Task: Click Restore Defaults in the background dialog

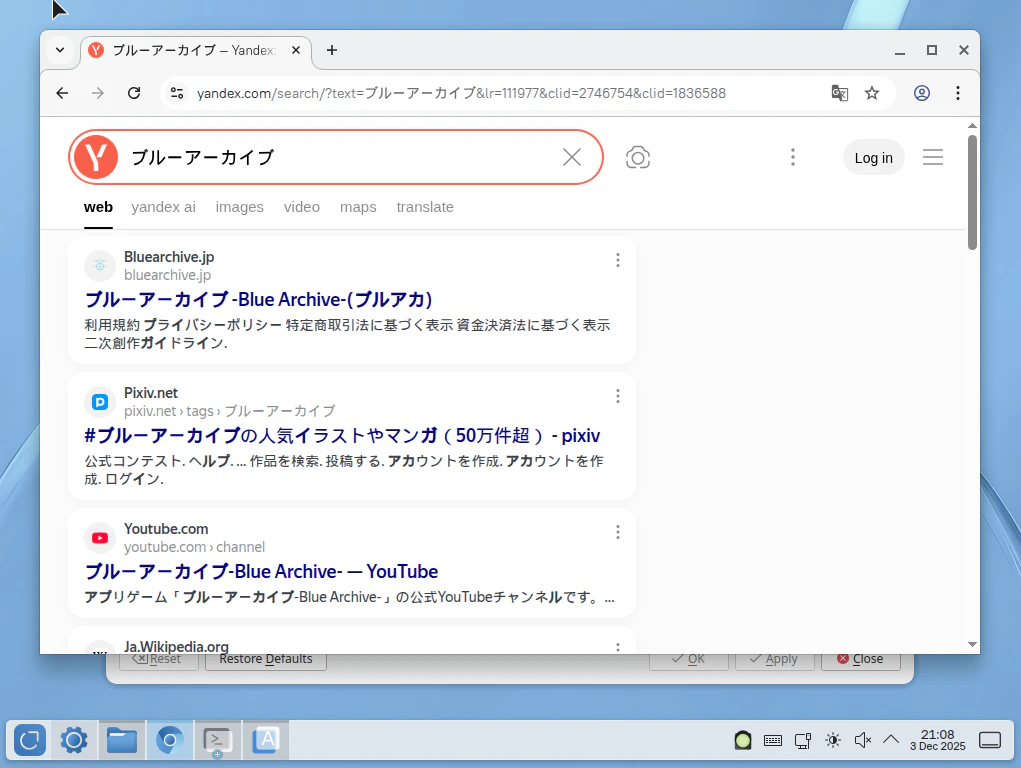Action: pos(266,659)
